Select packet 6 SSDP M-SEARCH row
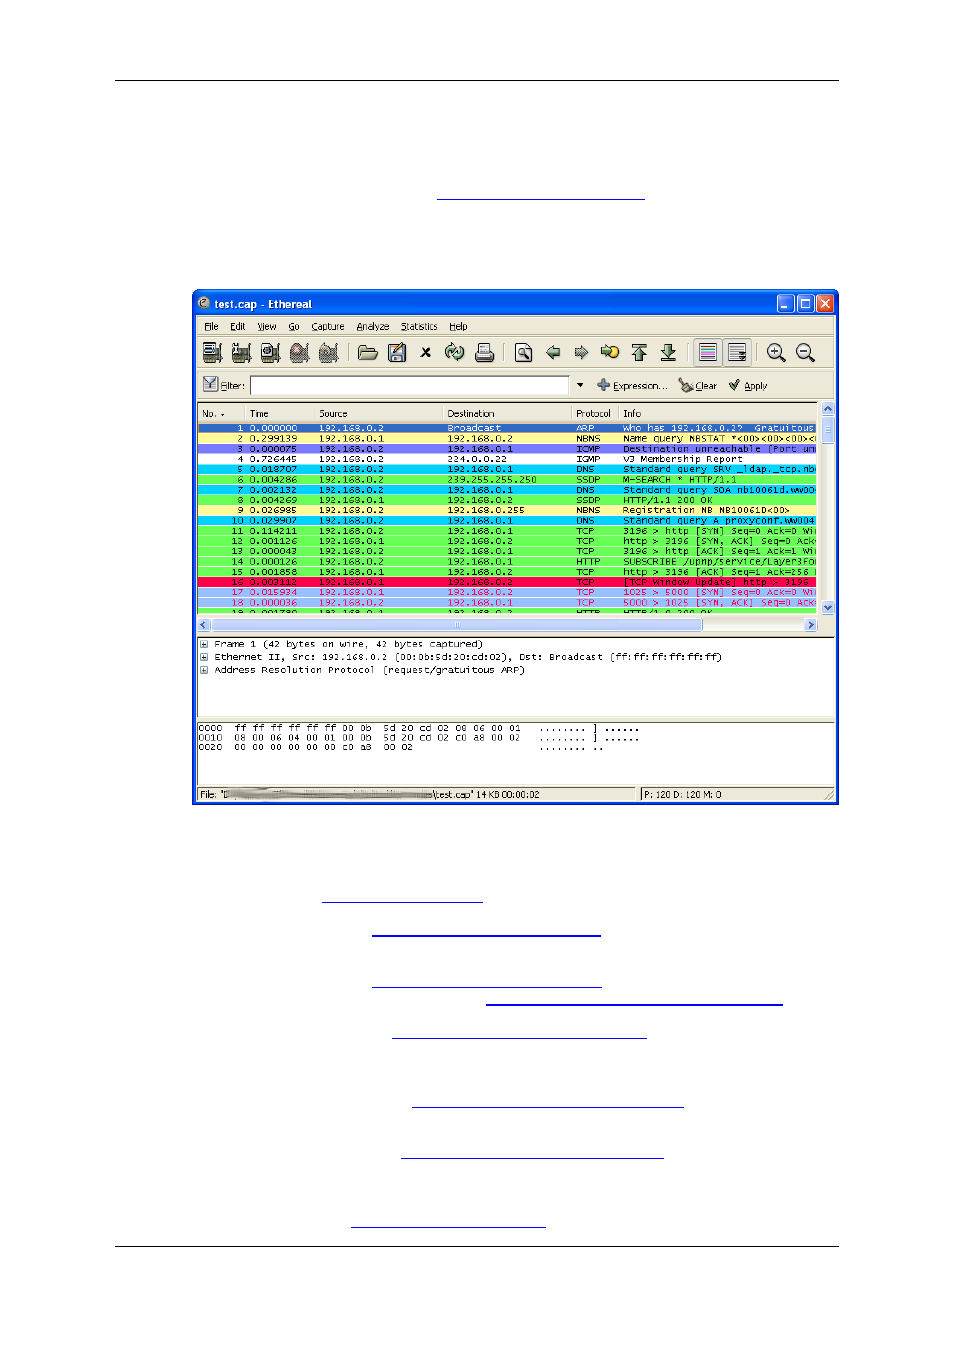Screen dimensions: 954x1351 pyautogui.click(x=507, y=479)
